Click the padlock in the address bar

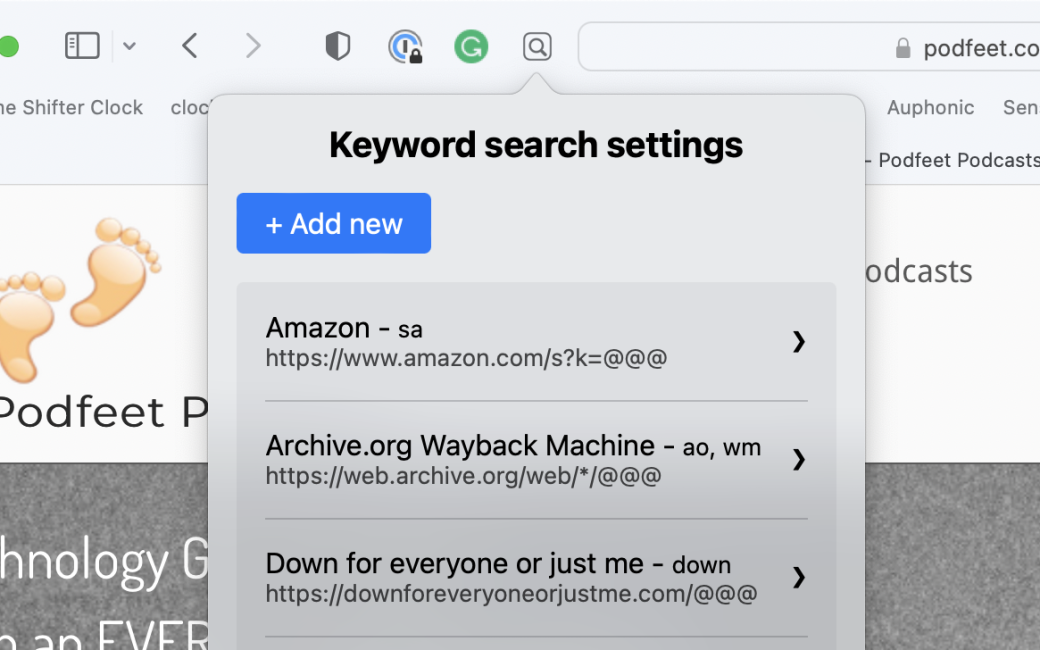(903, 47)
